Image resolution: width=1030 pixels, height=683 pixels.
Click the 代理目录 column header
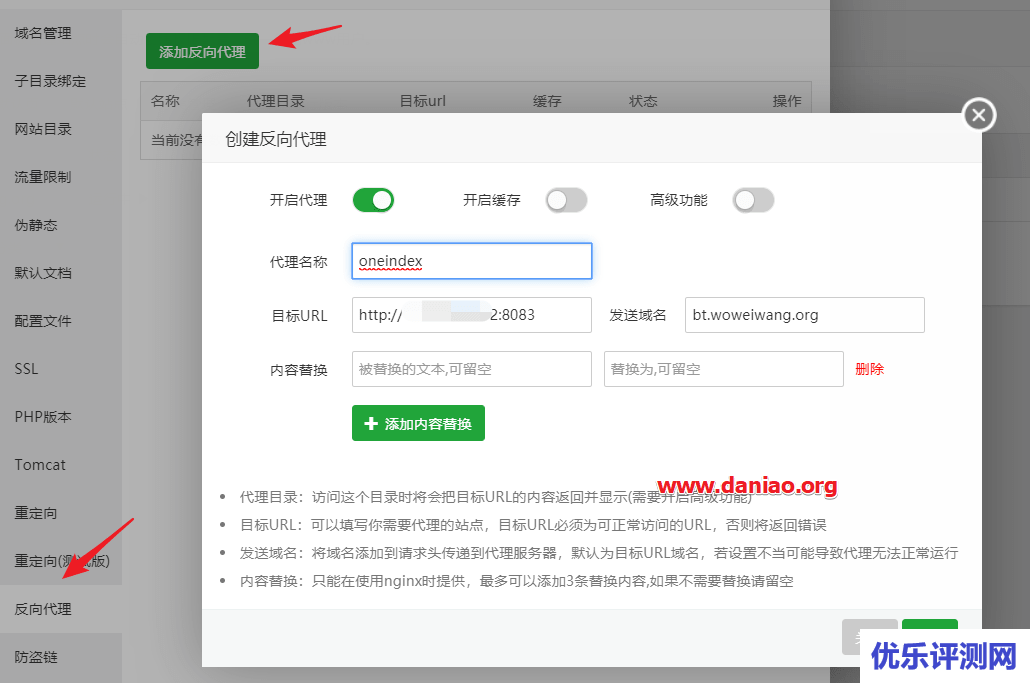[x=275, y=100]
